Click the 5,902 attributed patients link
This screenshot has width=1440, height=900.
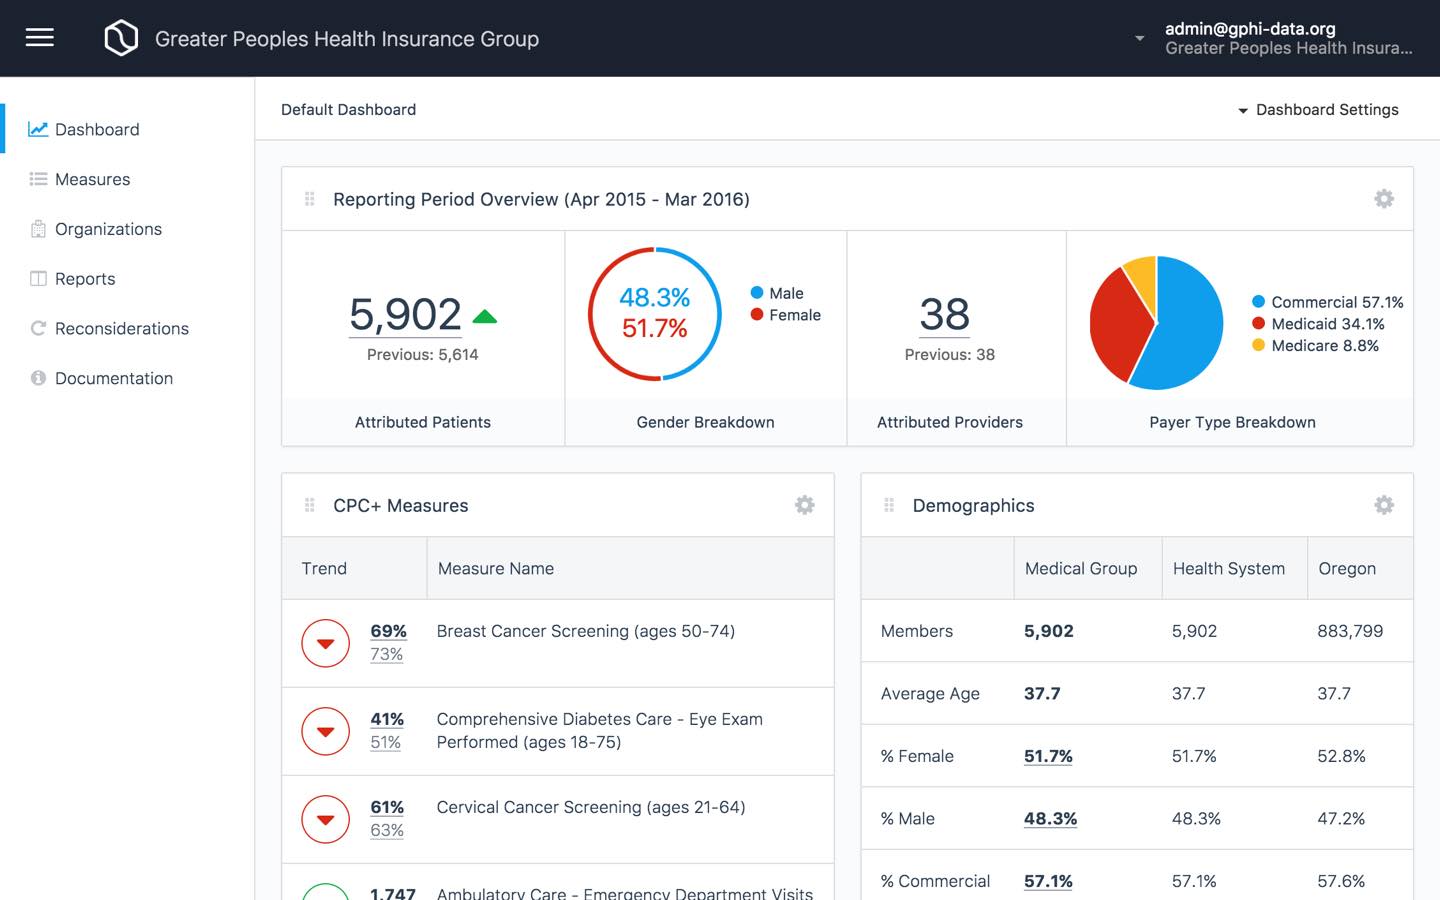[405, 315]
